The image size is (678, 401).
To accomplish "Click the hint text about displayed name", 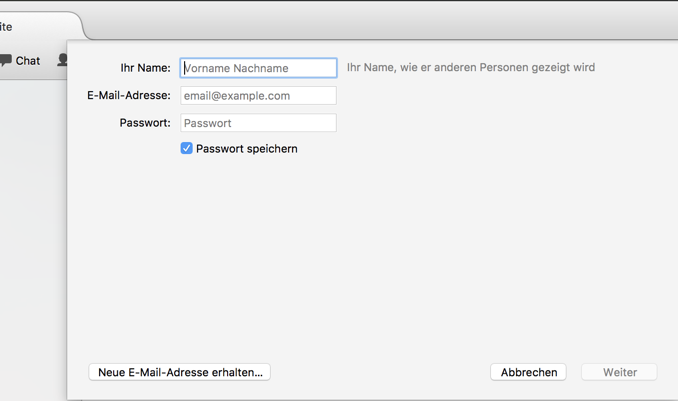I will pos(471,67).
